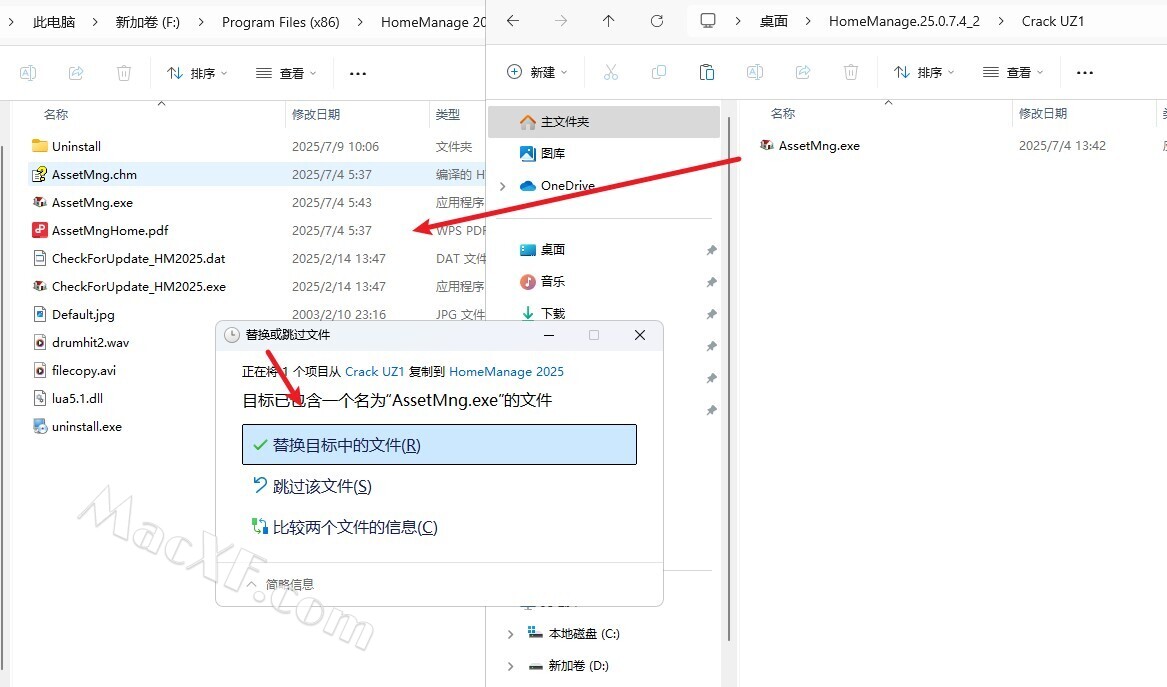Click the pin icon beside 桌面 in the sidebar
Viewport: 1167px width, 687px height.
tap(712, 250)
